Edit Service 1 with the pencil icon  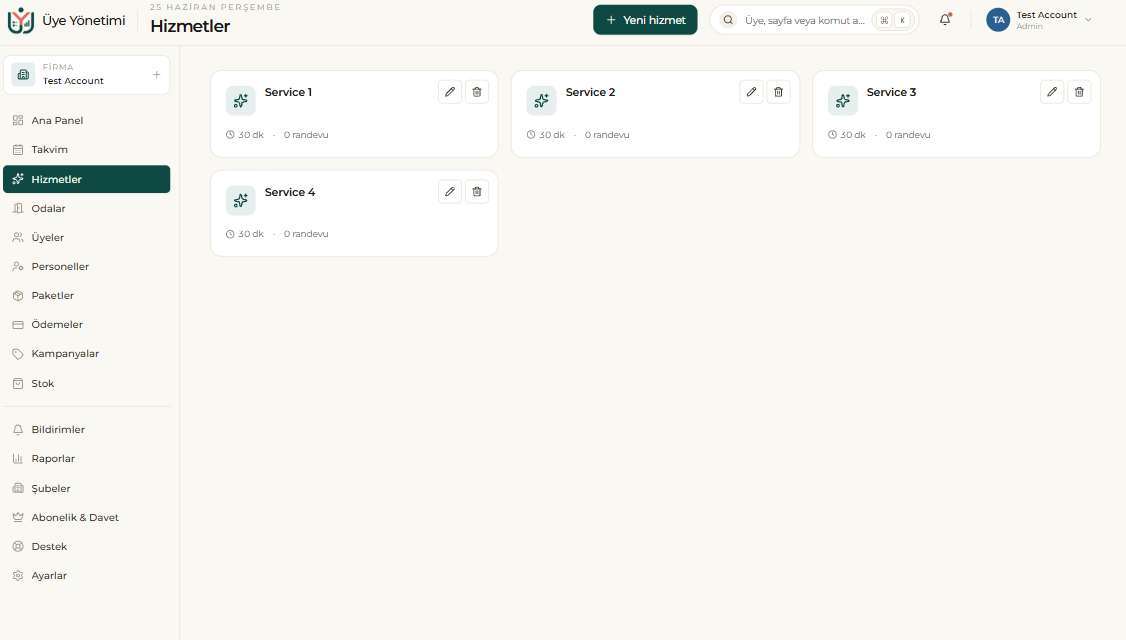[x=450, y=92]
